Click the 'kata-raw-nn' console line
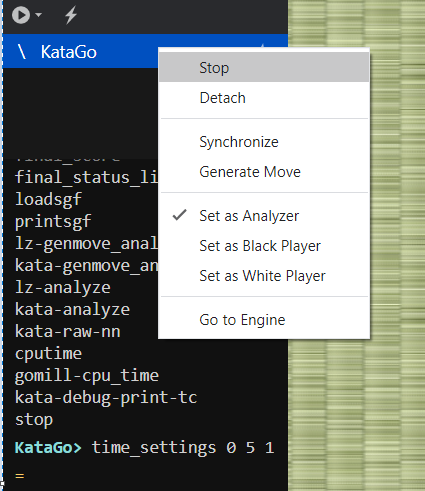Viewport: 425px width, 491px height. point(68,331)
